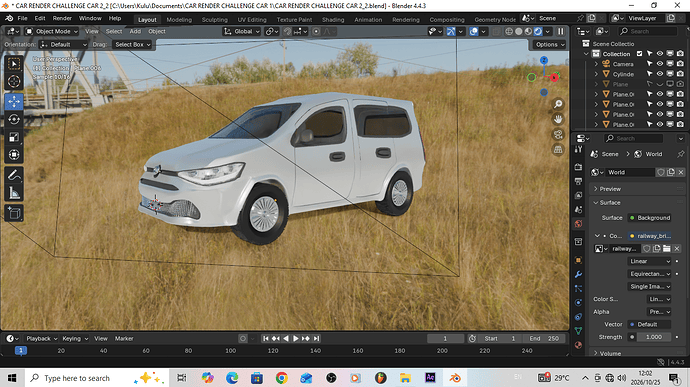Open the Object Data properties tab
This screenshot has height=387, width=690.
579,331
